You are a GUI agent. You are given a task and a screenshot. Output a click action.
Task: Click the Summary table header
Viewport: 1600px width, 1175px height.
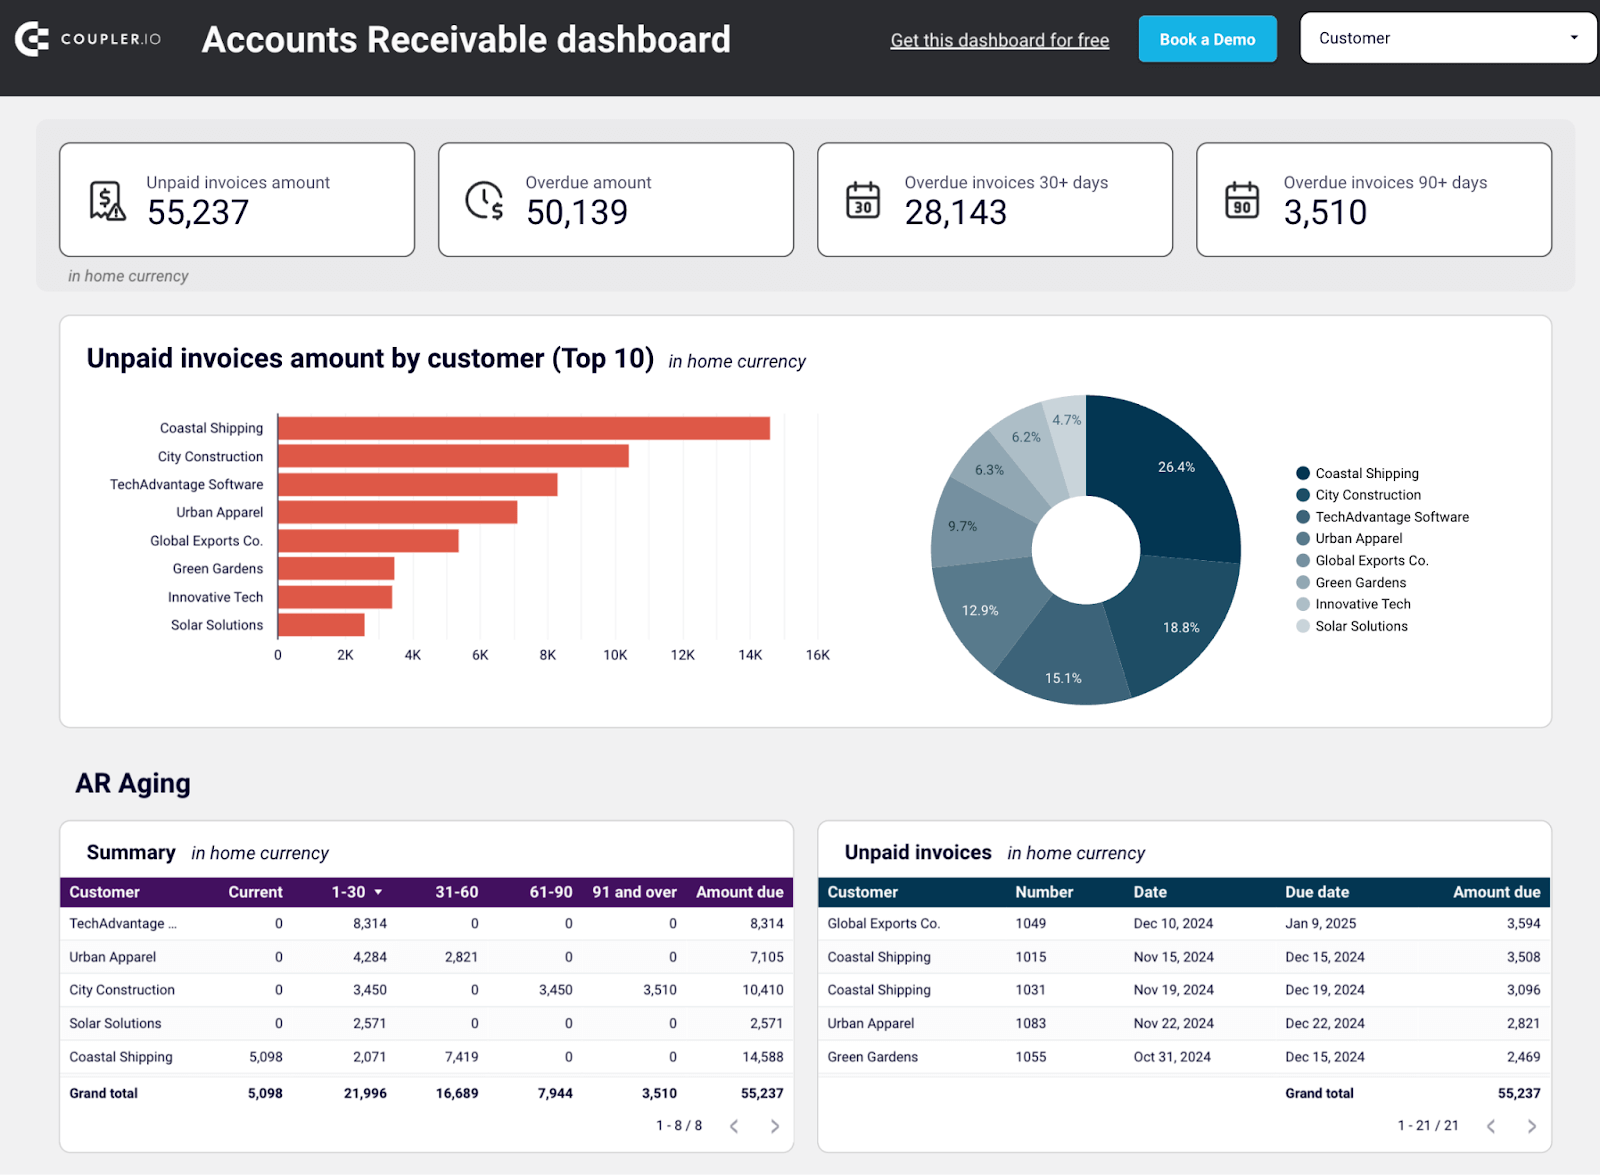[x=131, y=852]
